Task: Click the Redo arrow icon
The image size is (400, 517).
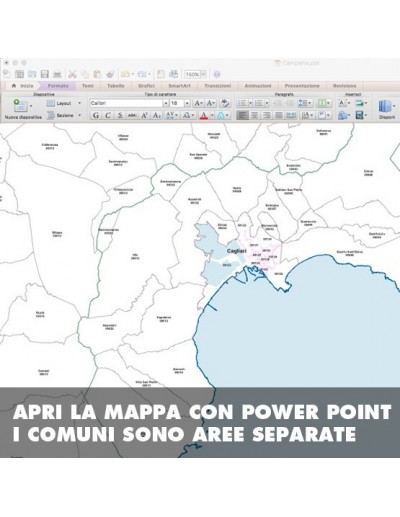Action: (142, 74)
